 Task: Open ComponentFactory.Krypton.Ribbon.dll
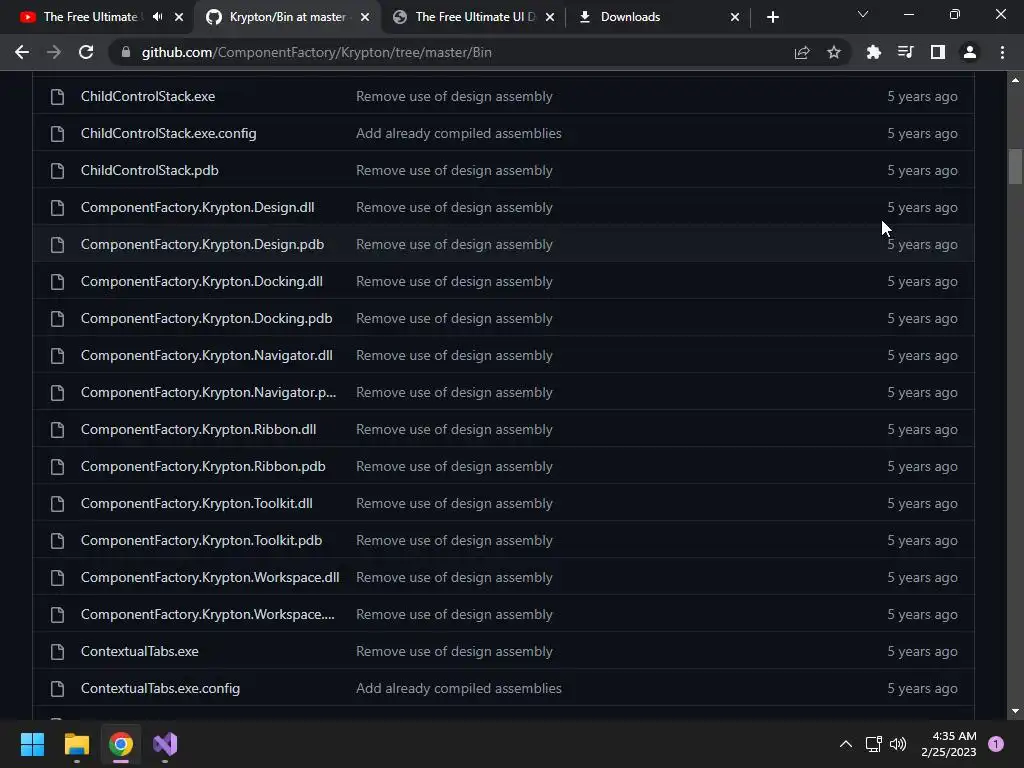199,430
